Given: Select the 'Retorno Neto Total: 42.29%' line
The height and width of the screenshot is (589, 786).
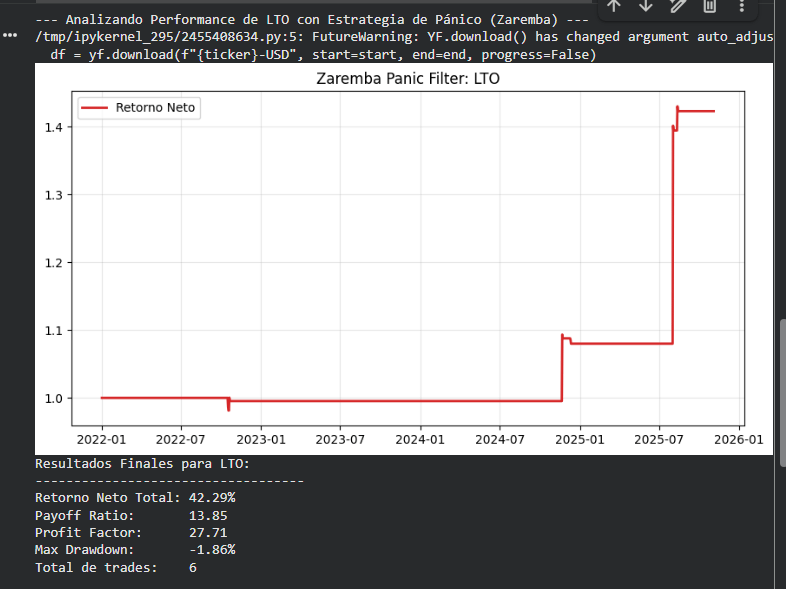Looking at the screenshot, I should [135, 498].
